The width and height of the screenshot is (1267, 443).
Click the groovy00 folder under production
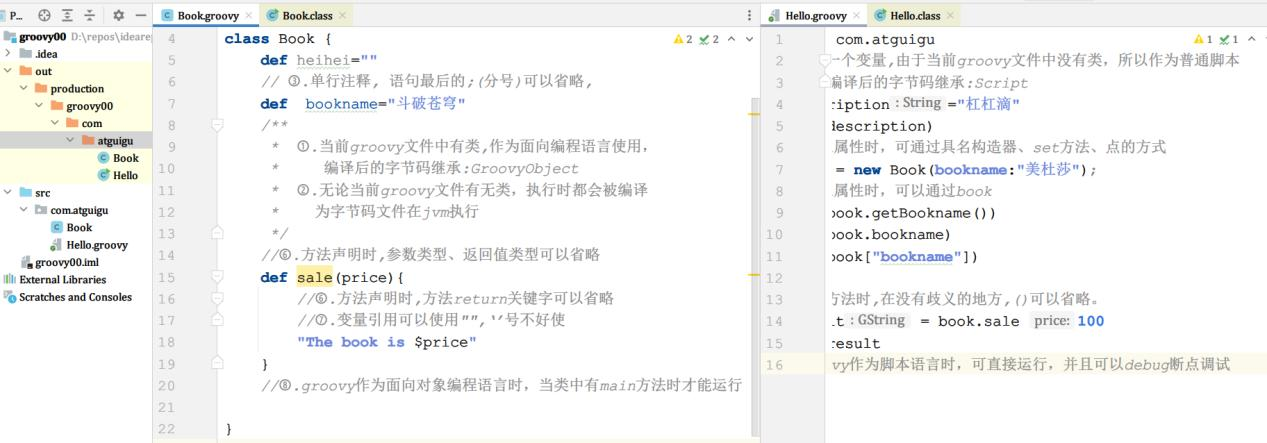click(x=89, y=106)
